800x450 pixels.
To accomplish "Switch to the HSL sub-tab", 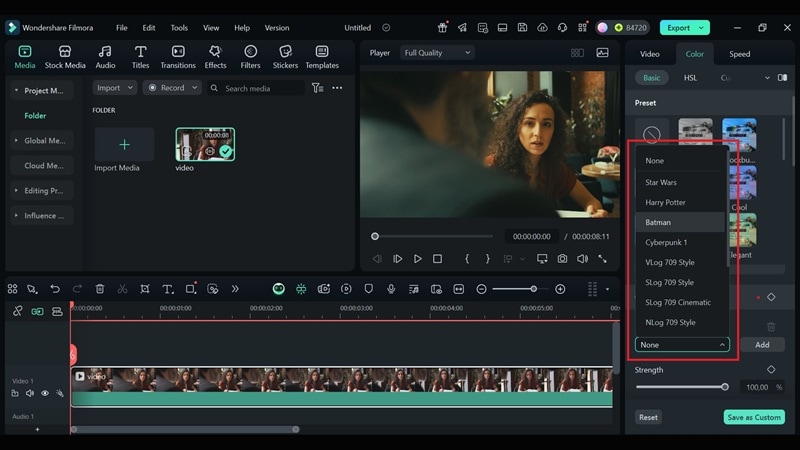I will [690, 78].
